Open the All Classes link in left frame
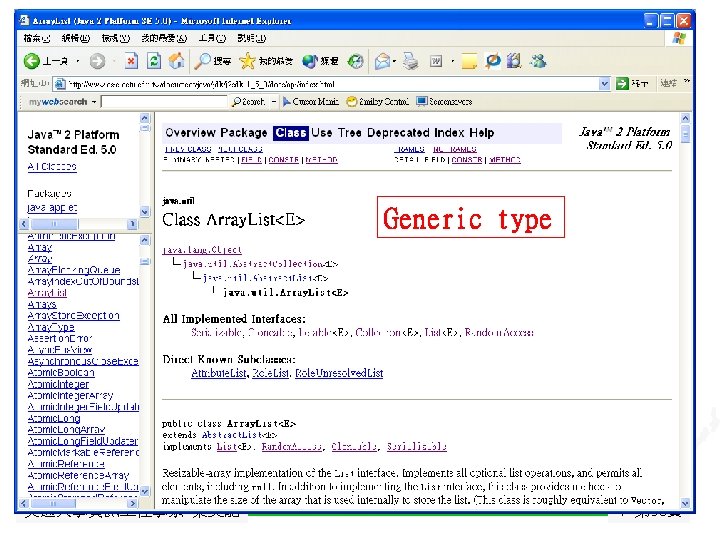The height and width of the screenshot is (540, 720). point(52,167)
